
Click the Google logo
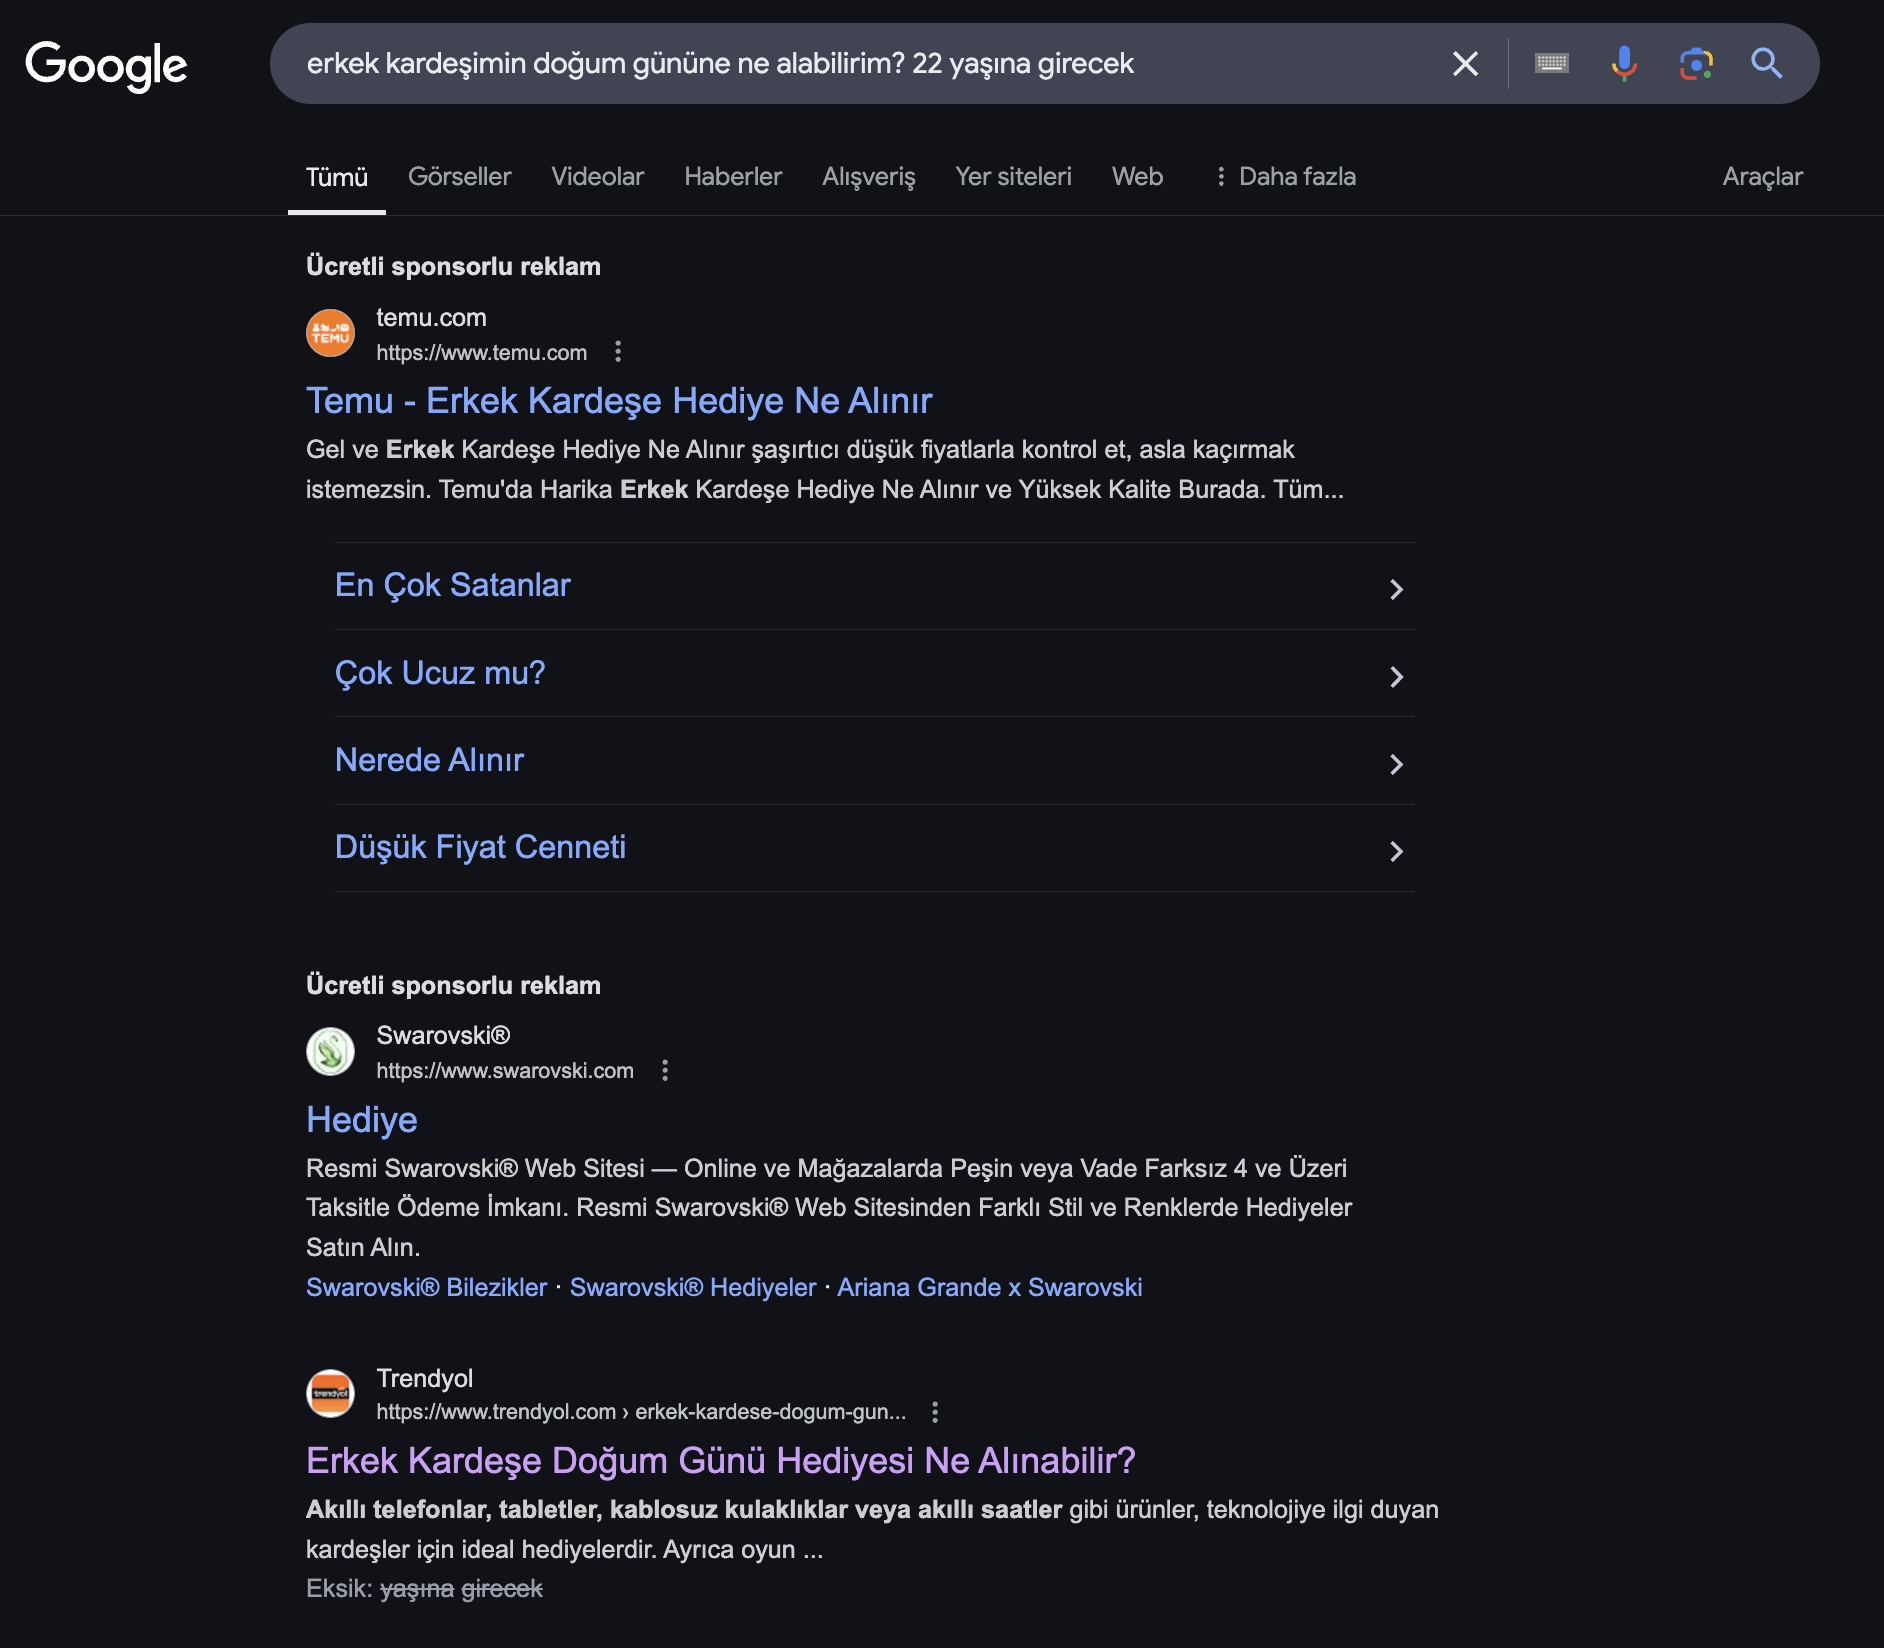[x=106, y=65]
